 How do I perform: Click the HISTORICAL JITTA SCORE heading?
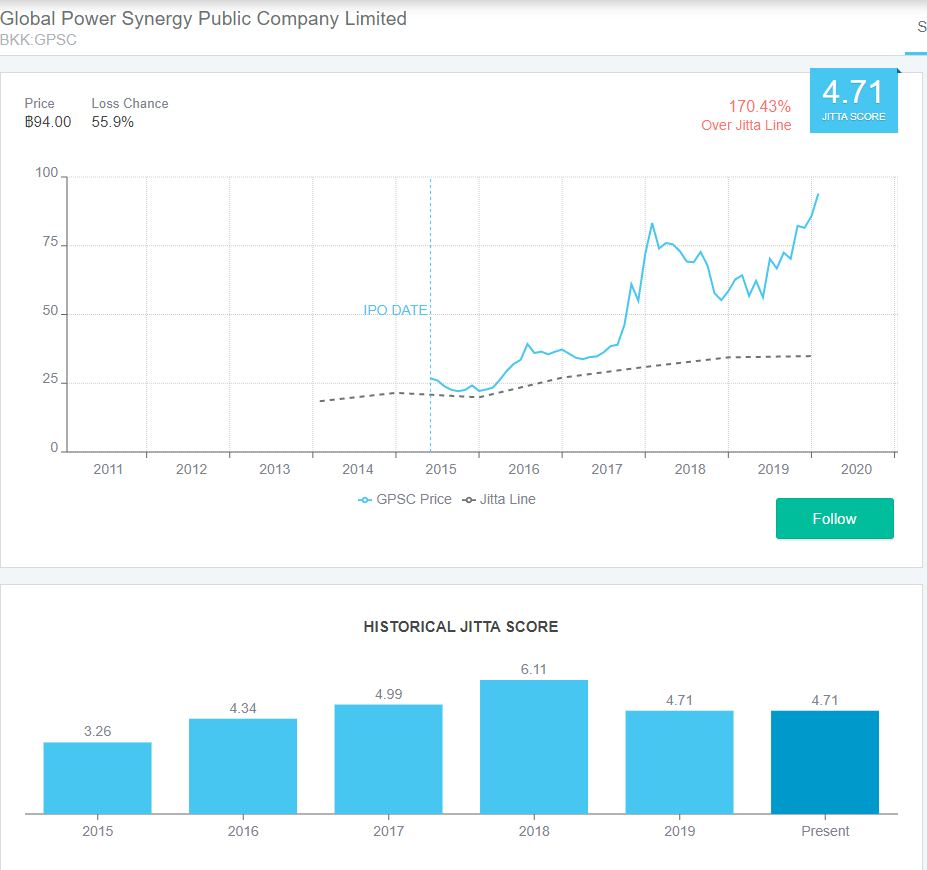pyautogui.click(x=461, y=626)
